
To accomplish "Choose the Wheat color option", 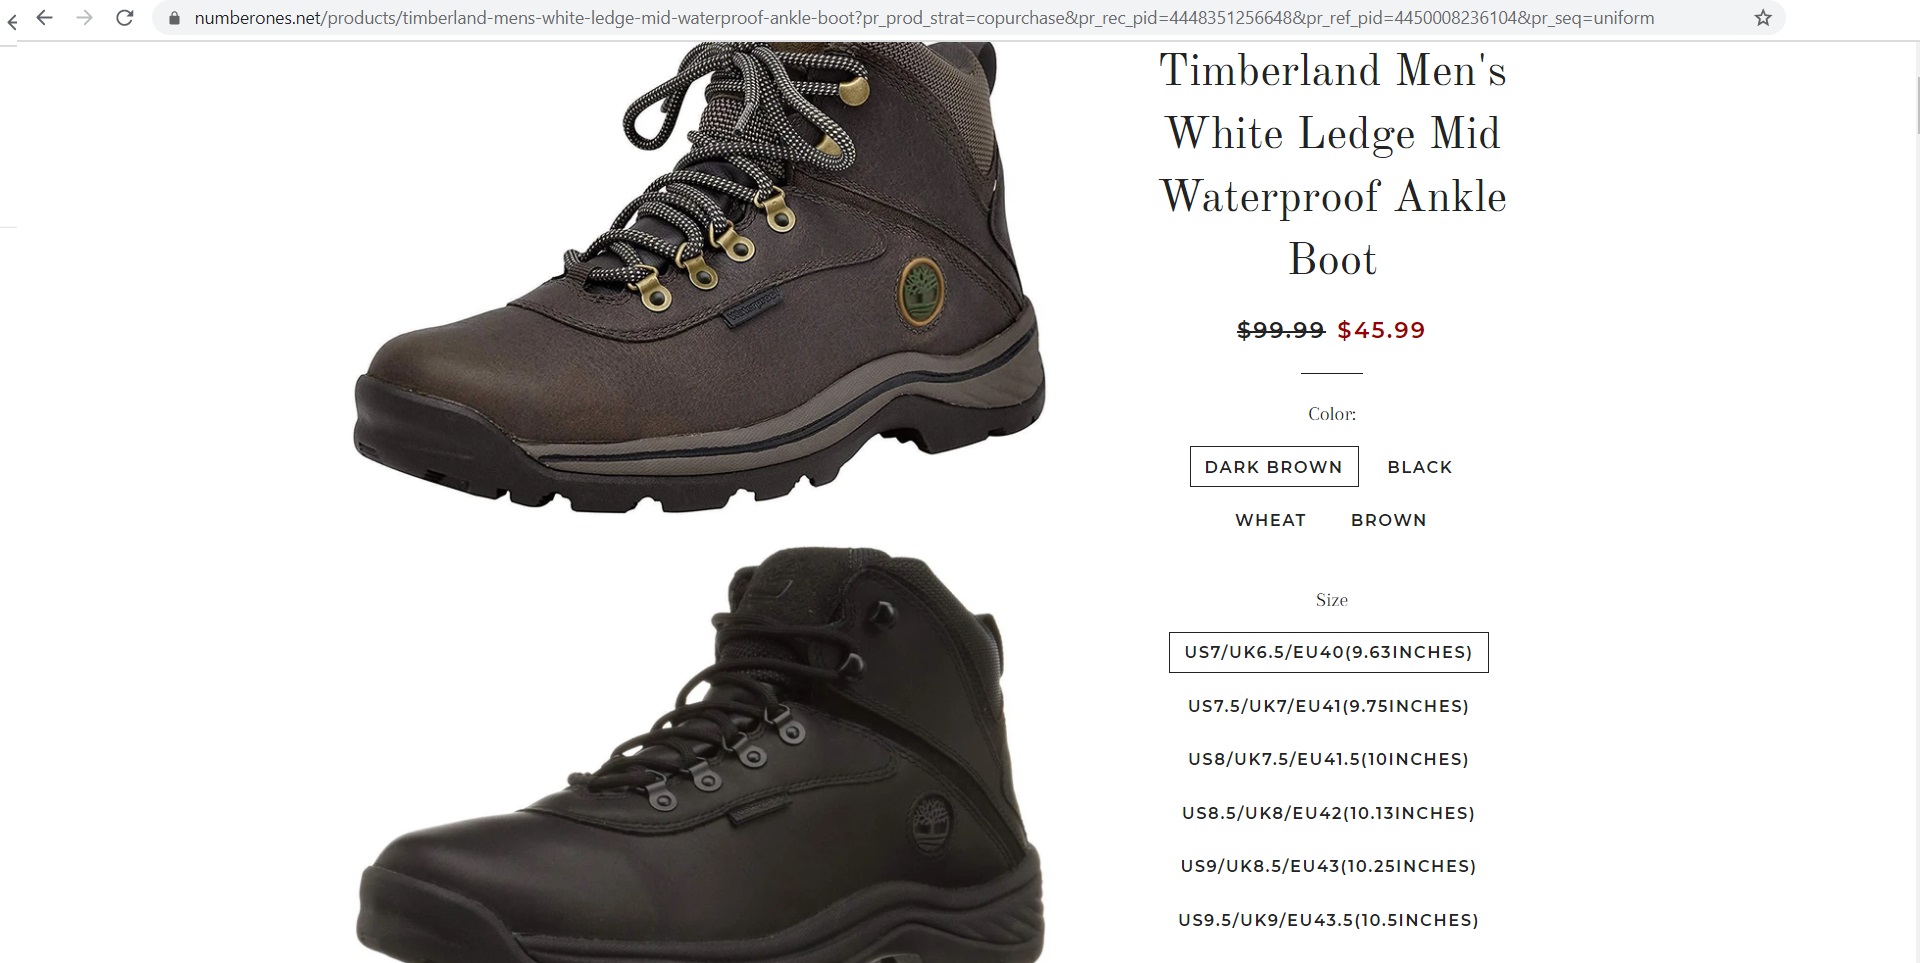I will pos(1270,520).
